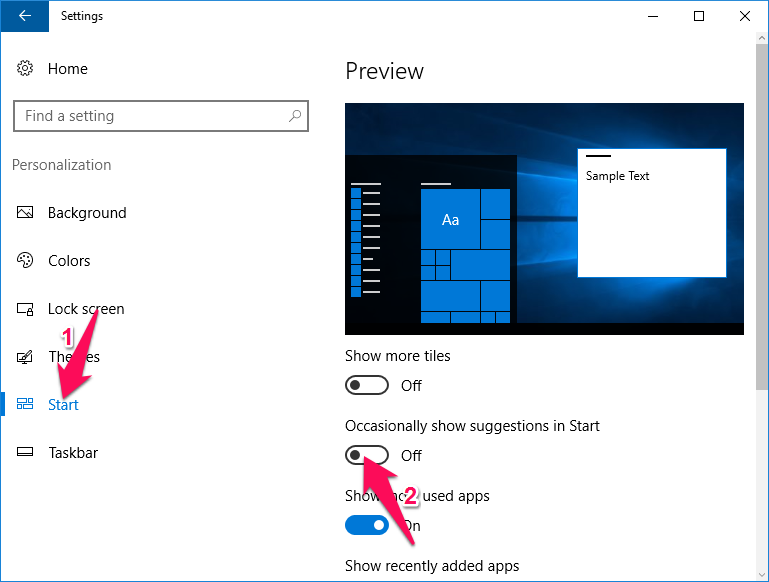
Task: Maximize the Settings window
Action: (x=699, y=16)
